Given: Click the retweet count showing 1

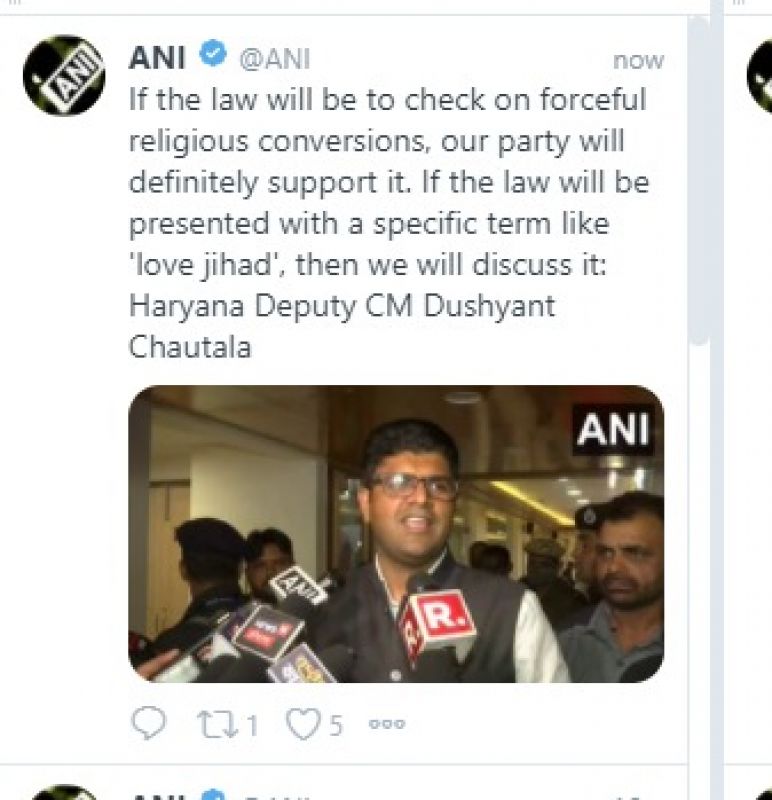Looking at the screenshot, I should click(252, 725).
